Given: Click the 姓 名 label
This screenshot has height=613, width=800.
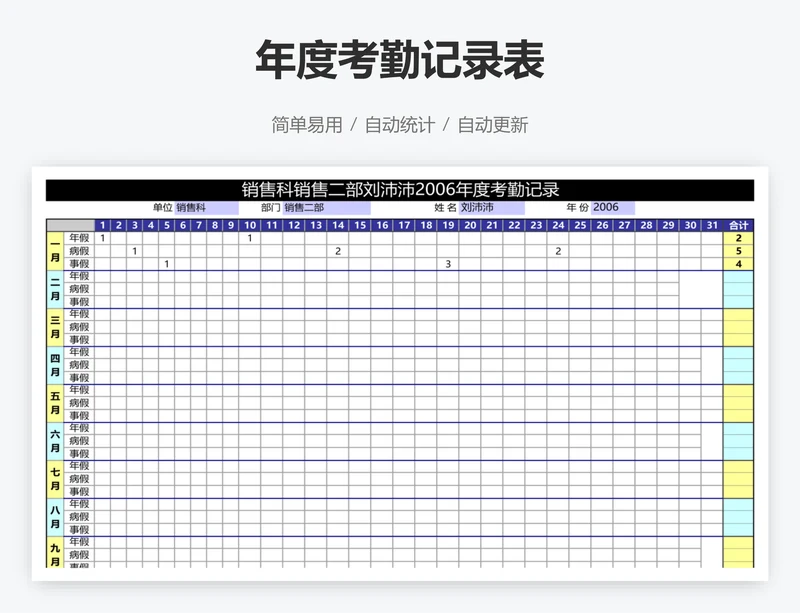Looking at the screenshot, I should pos(445,208).
